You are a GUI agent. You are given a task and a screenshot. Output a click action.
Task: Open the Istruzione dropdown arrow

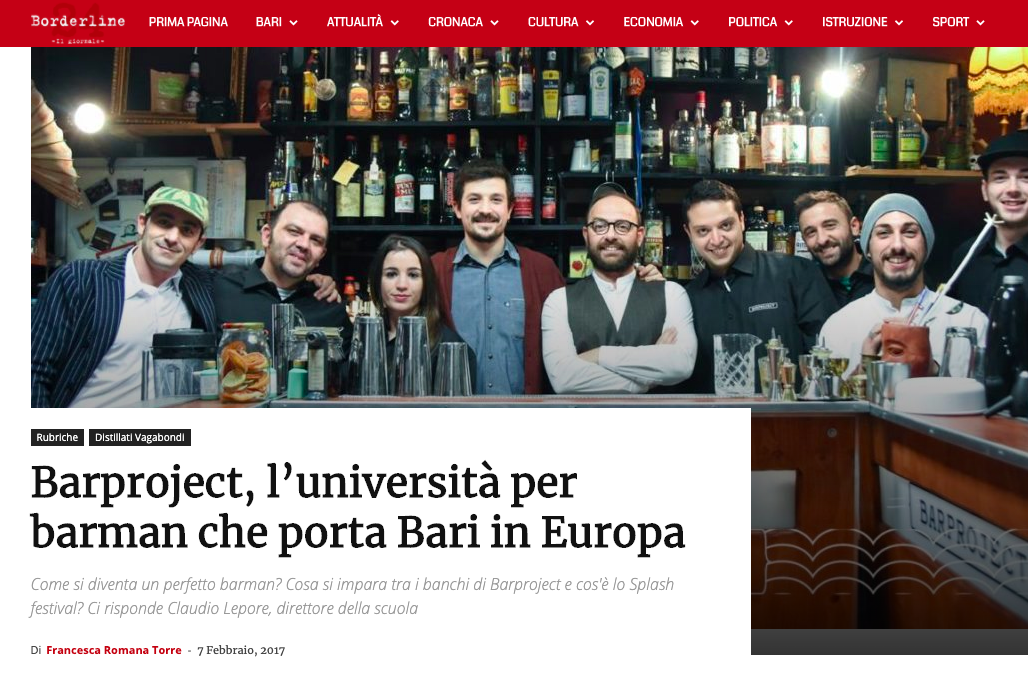pyautogui.click(x=899, y=23)
